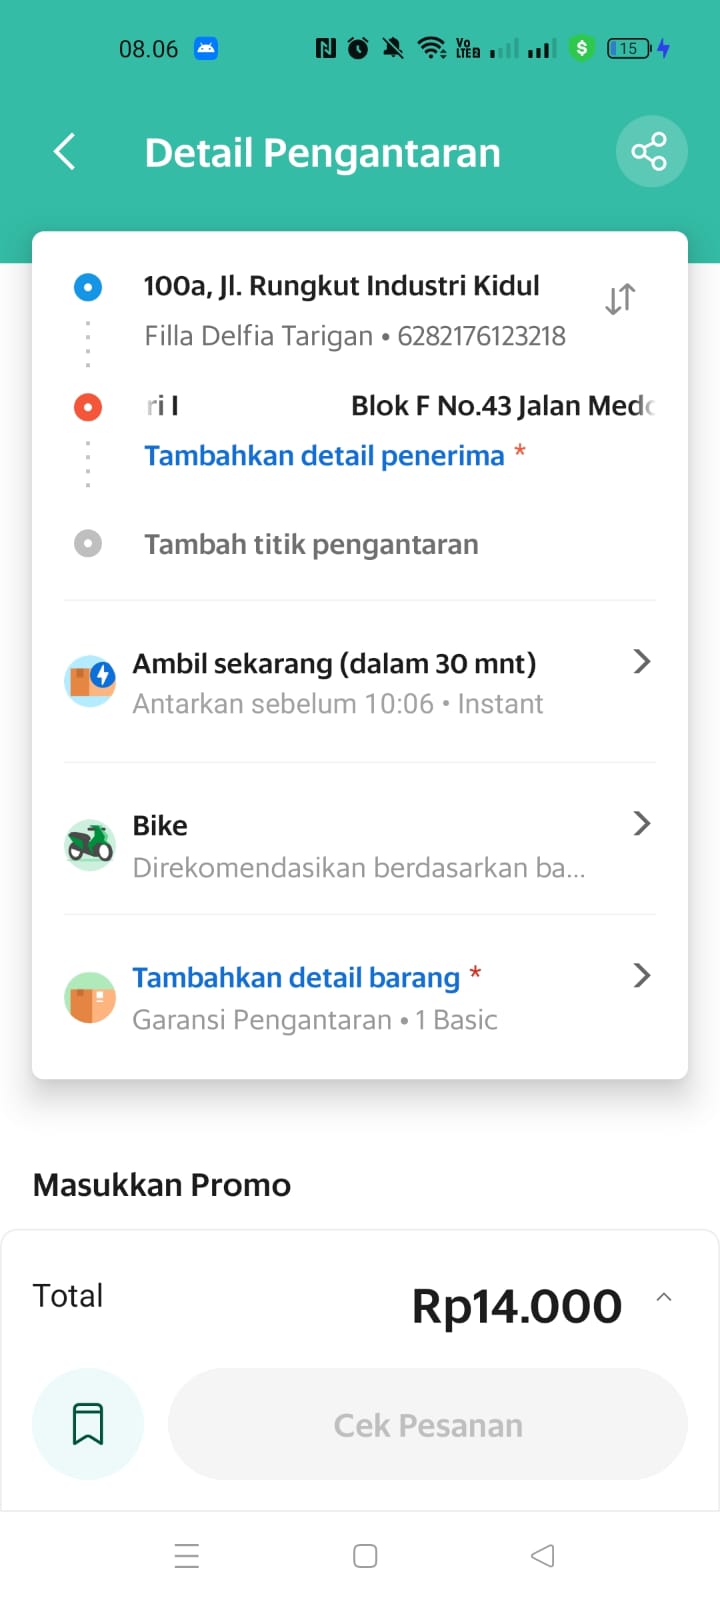Tap Tambah titik pengantaran option
This screenshot has width=720, height=1600.
pyautogui.click(x=311, y=544)
